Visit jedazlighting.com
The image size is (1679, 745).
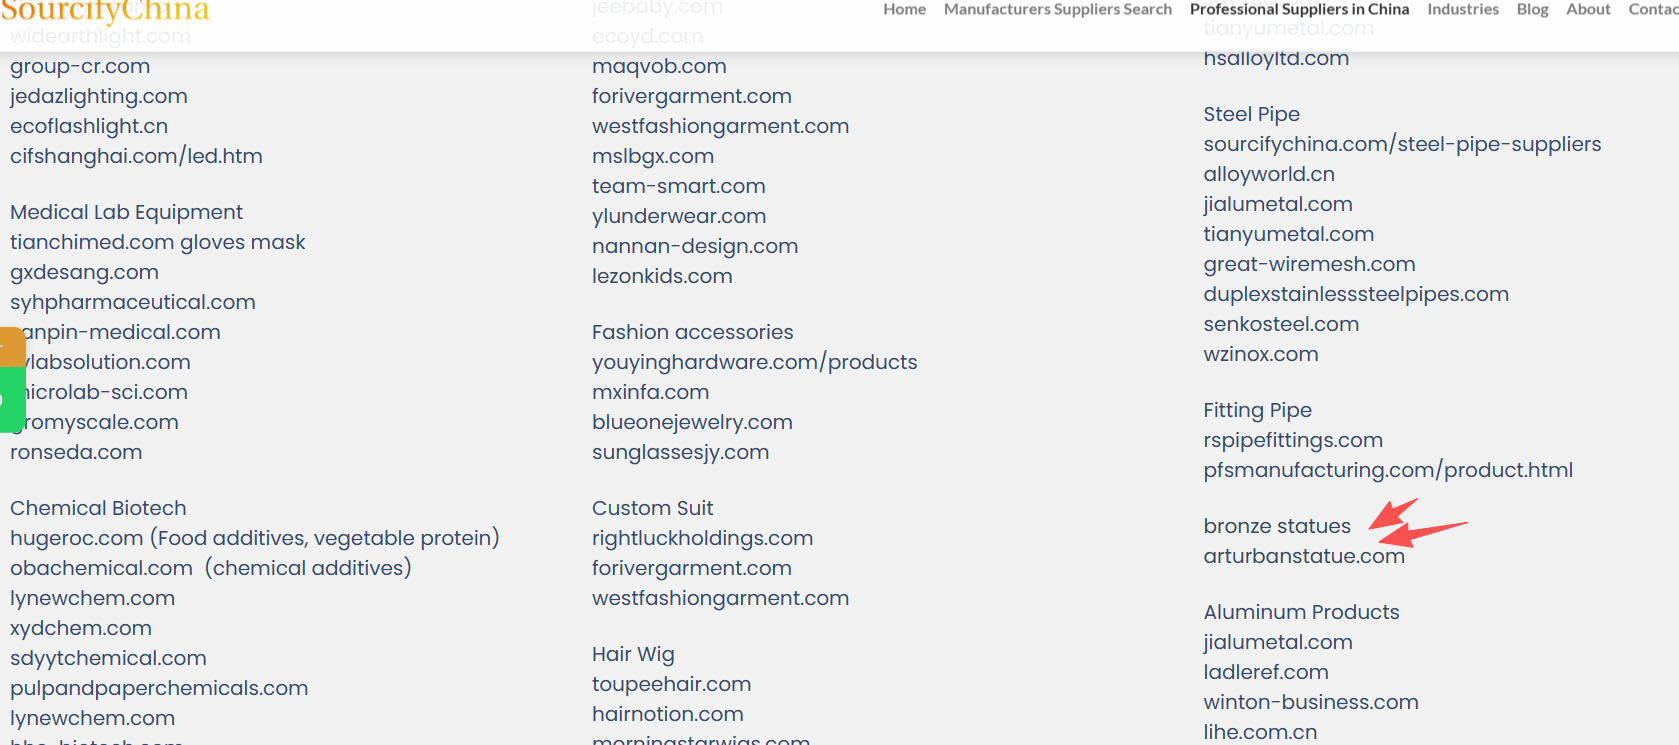tap(99, 97)
